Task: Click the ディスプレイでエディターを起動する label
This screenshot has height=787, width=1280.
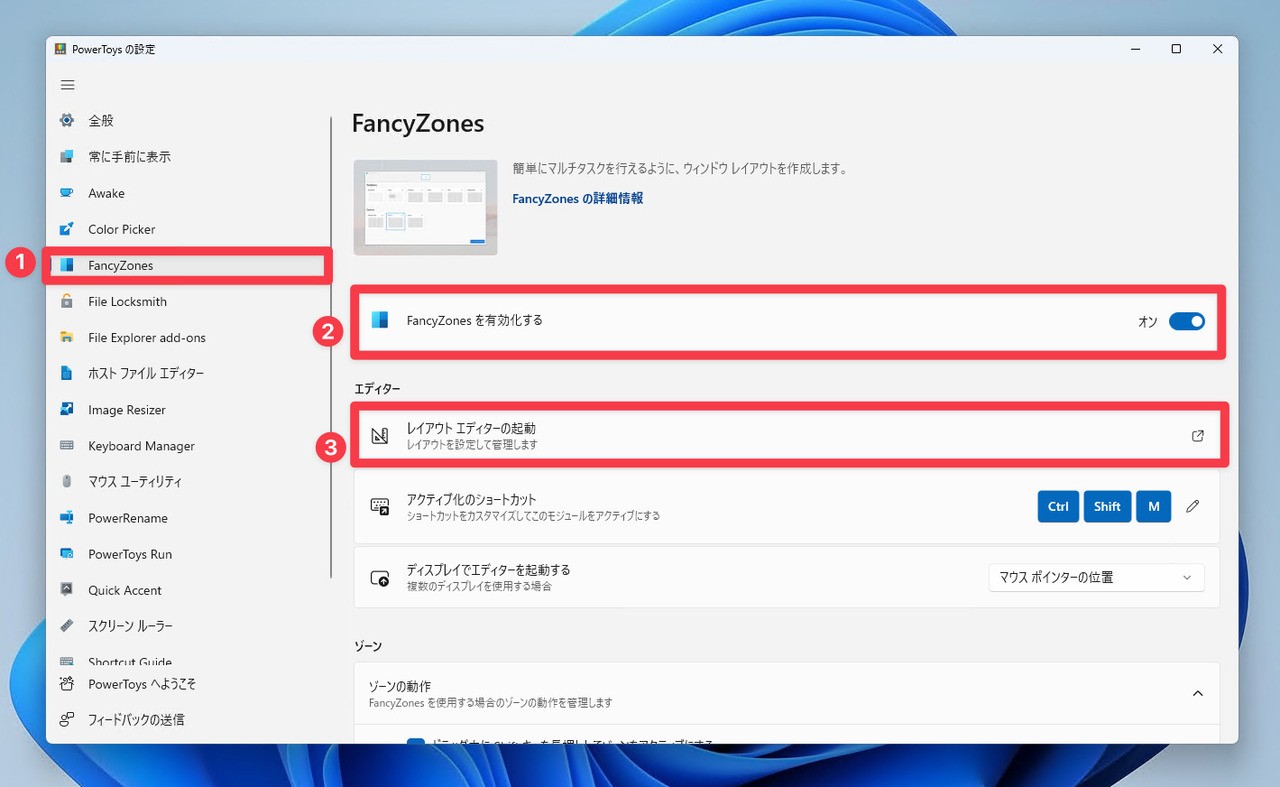Action: [488, 570]
